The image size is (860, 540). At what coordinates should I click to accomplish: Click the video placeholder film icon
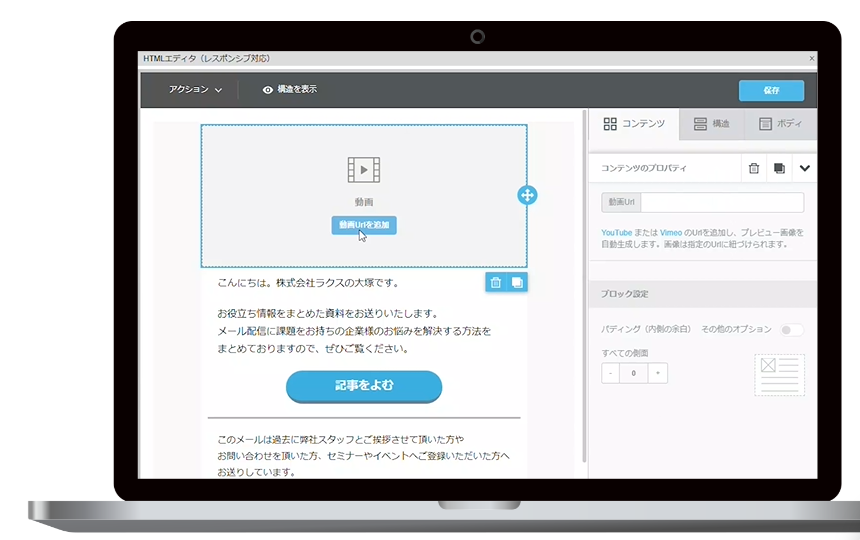click(364, 170)
